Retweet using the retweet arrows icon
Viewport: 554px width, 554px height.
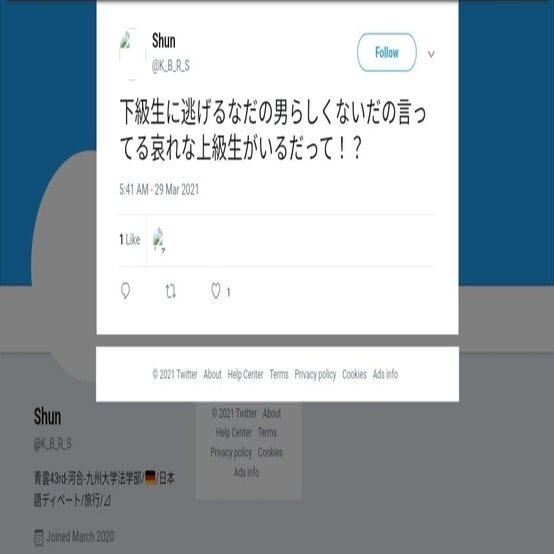171,292
